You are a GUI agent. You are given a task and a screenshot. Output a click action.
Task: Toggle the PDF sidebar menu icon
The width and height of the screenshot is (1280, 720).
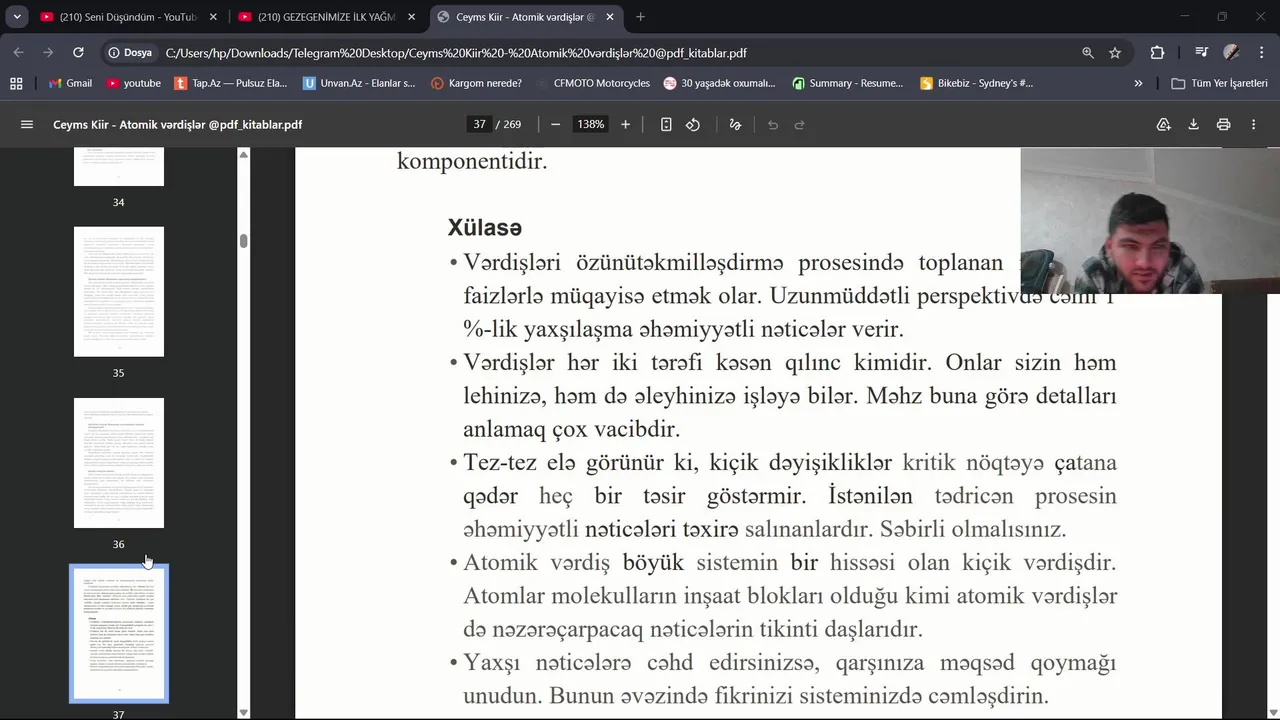pyautogui.click(x=27, y=125)
